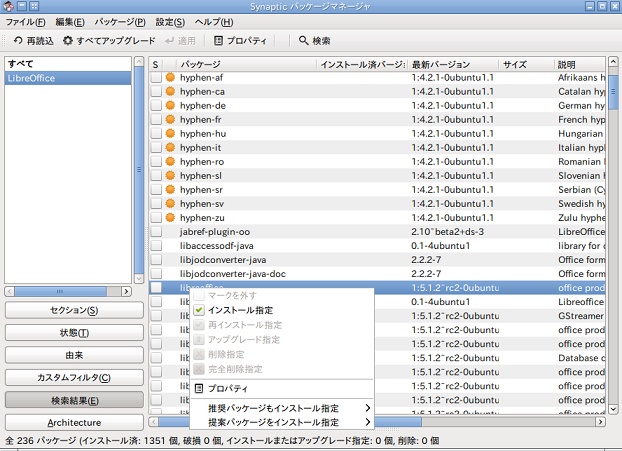
Task: Click the 状態(T) filter button
Action: 74,333
